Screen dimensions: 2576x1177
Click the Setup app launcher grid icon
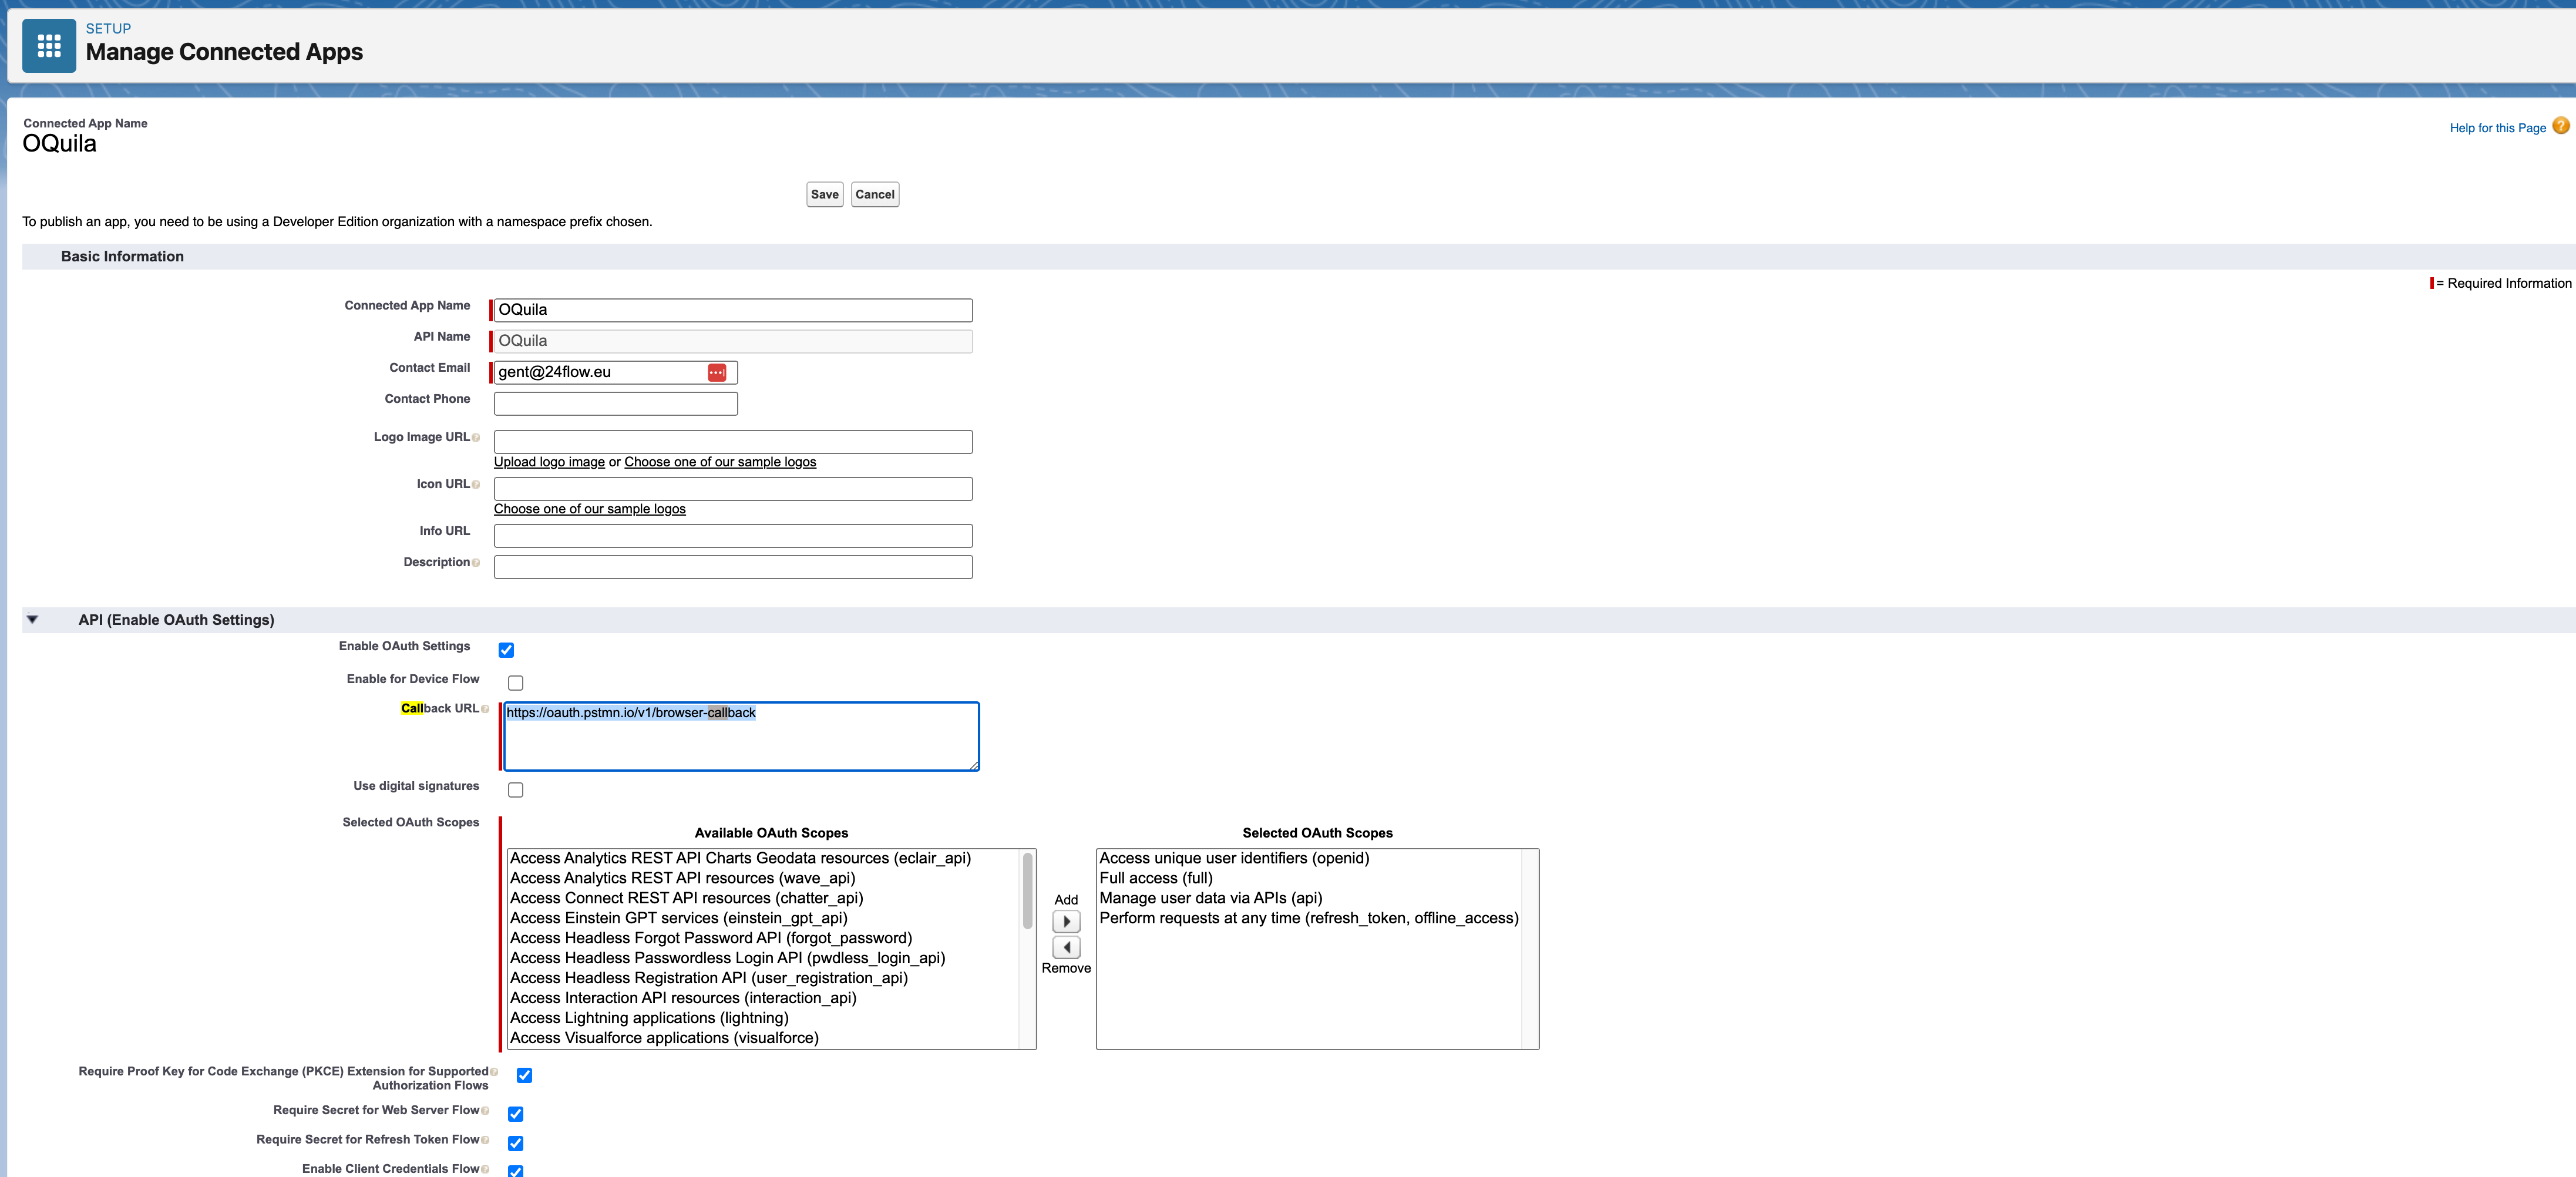click(x=49, y=46)
